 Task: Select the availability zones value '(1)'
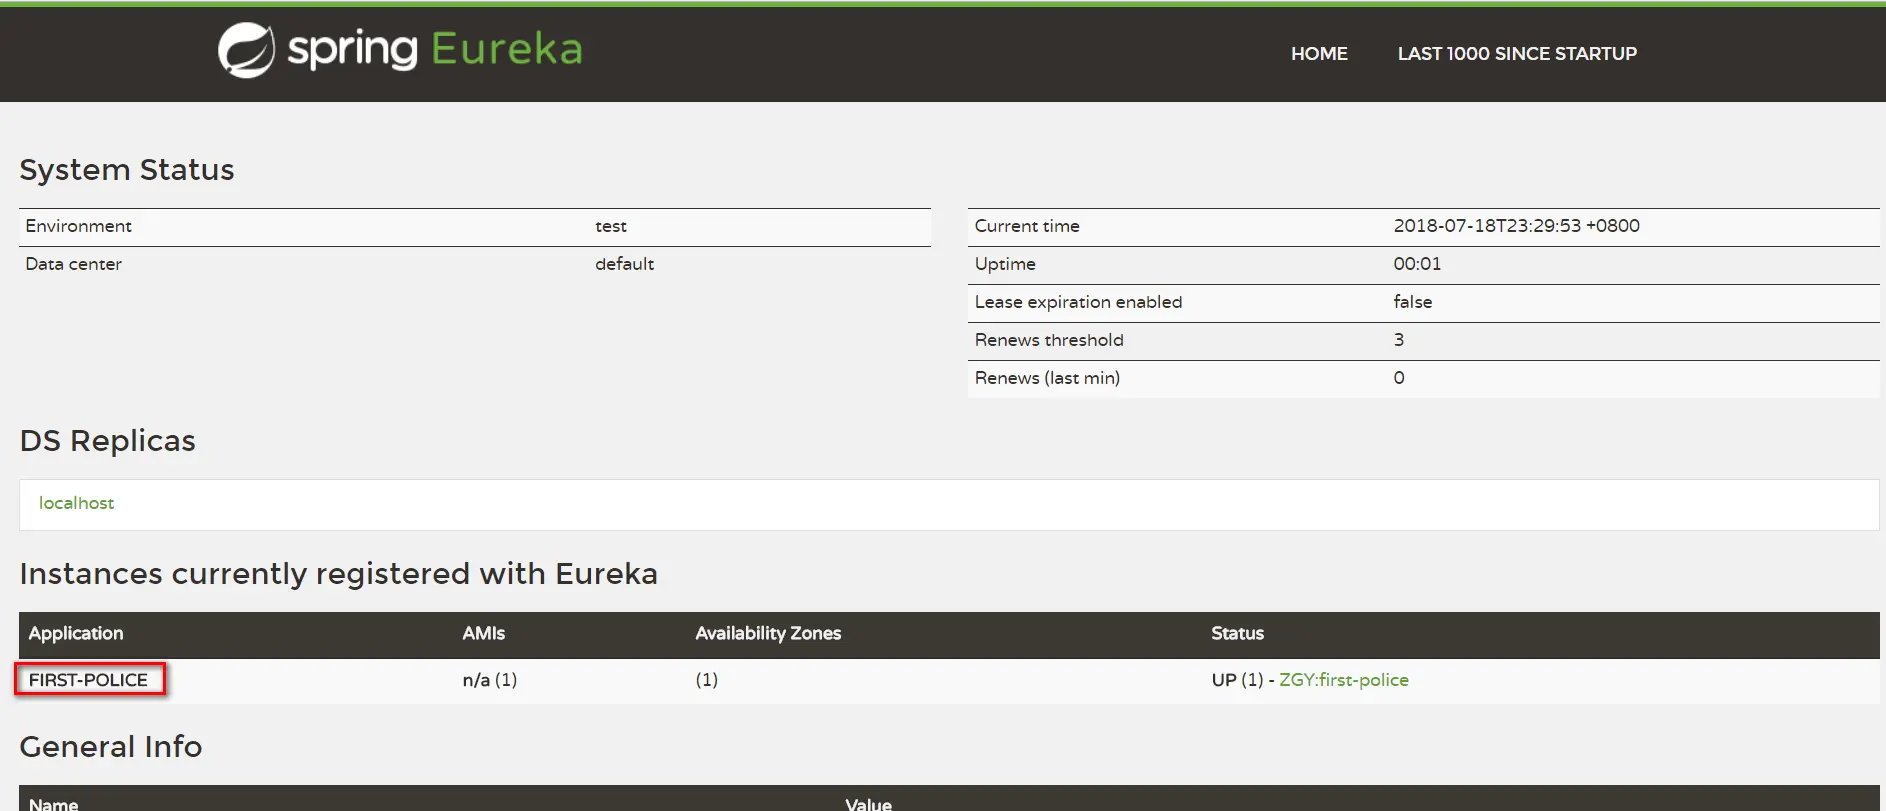[706, 680]
